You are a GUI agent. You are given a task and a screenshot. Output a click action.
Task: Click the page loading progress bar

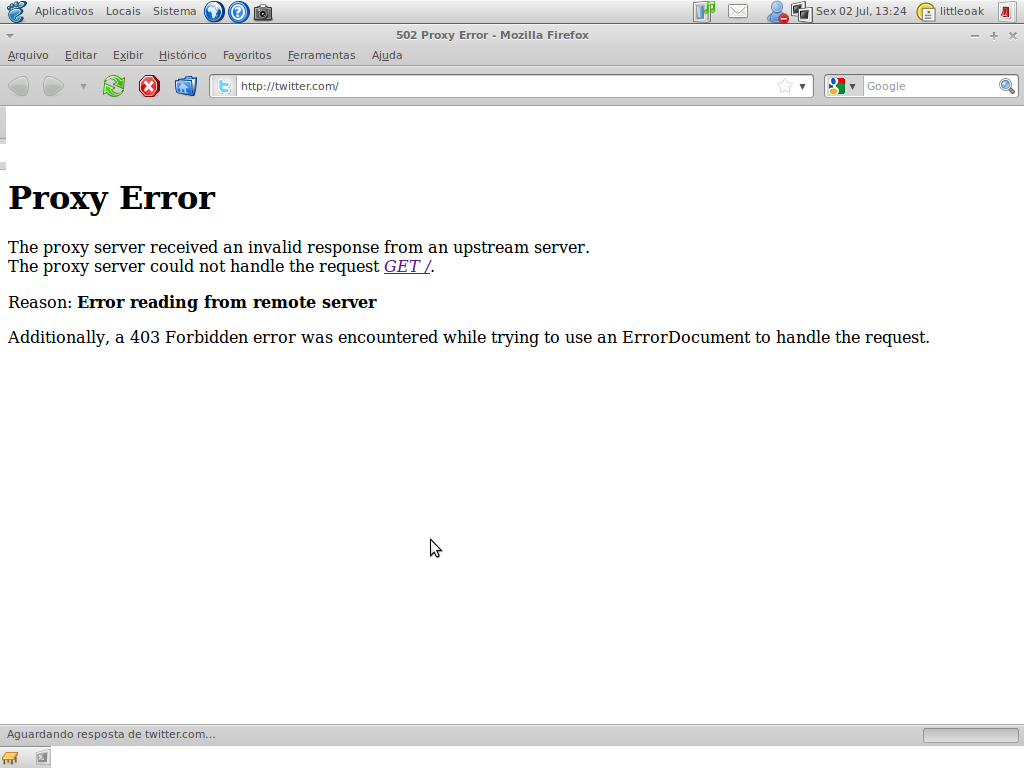pyautogui.click(x=970, y=735)
